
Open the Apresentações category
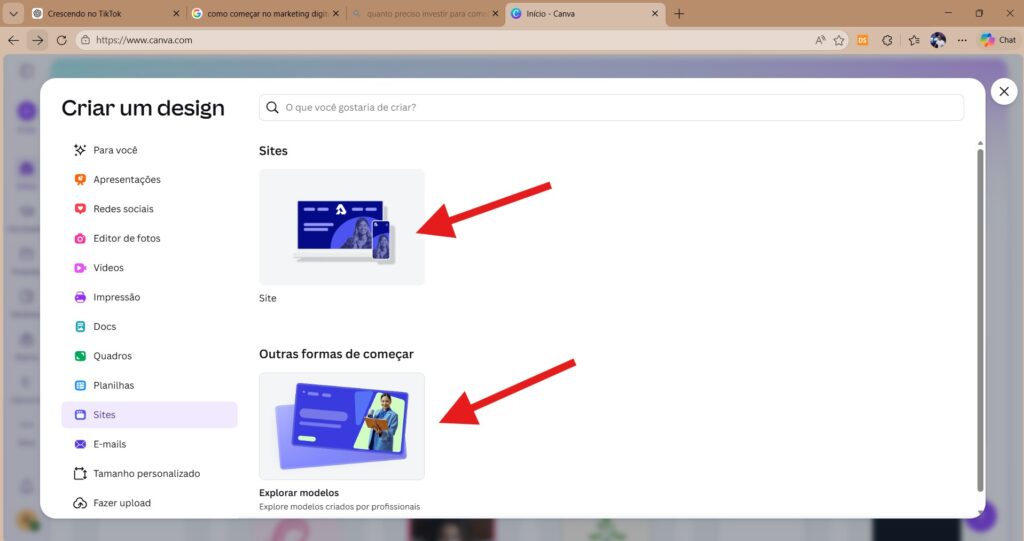149,180
